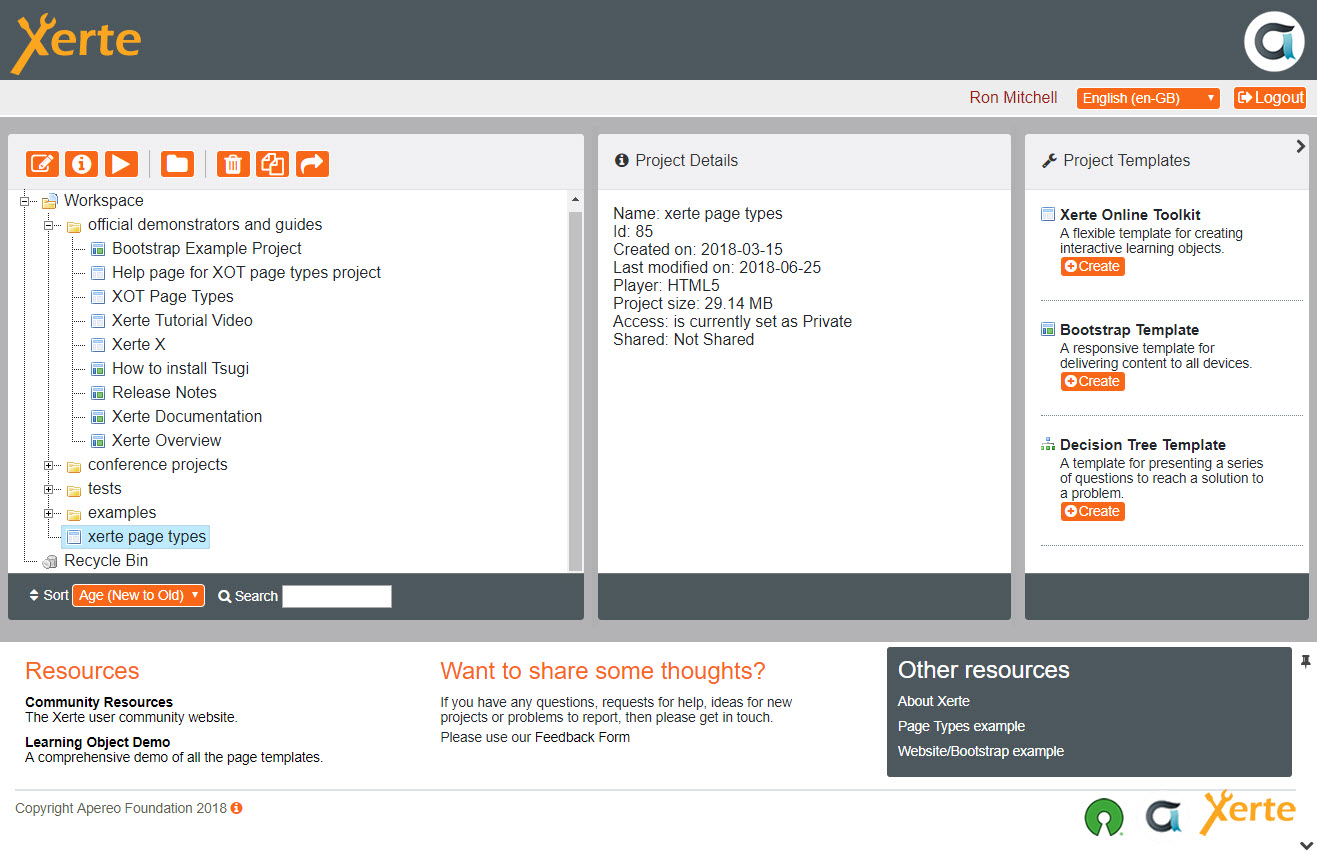This screenshot has height=856, width=1317.
Task: Select the Xerte Documentation project
Action: click(187, 417)
